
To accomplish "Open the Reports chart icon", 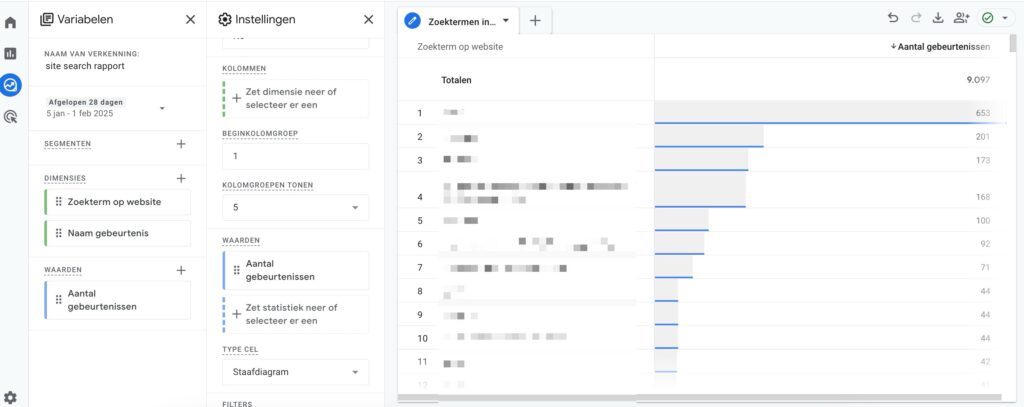I will [10, 54].
